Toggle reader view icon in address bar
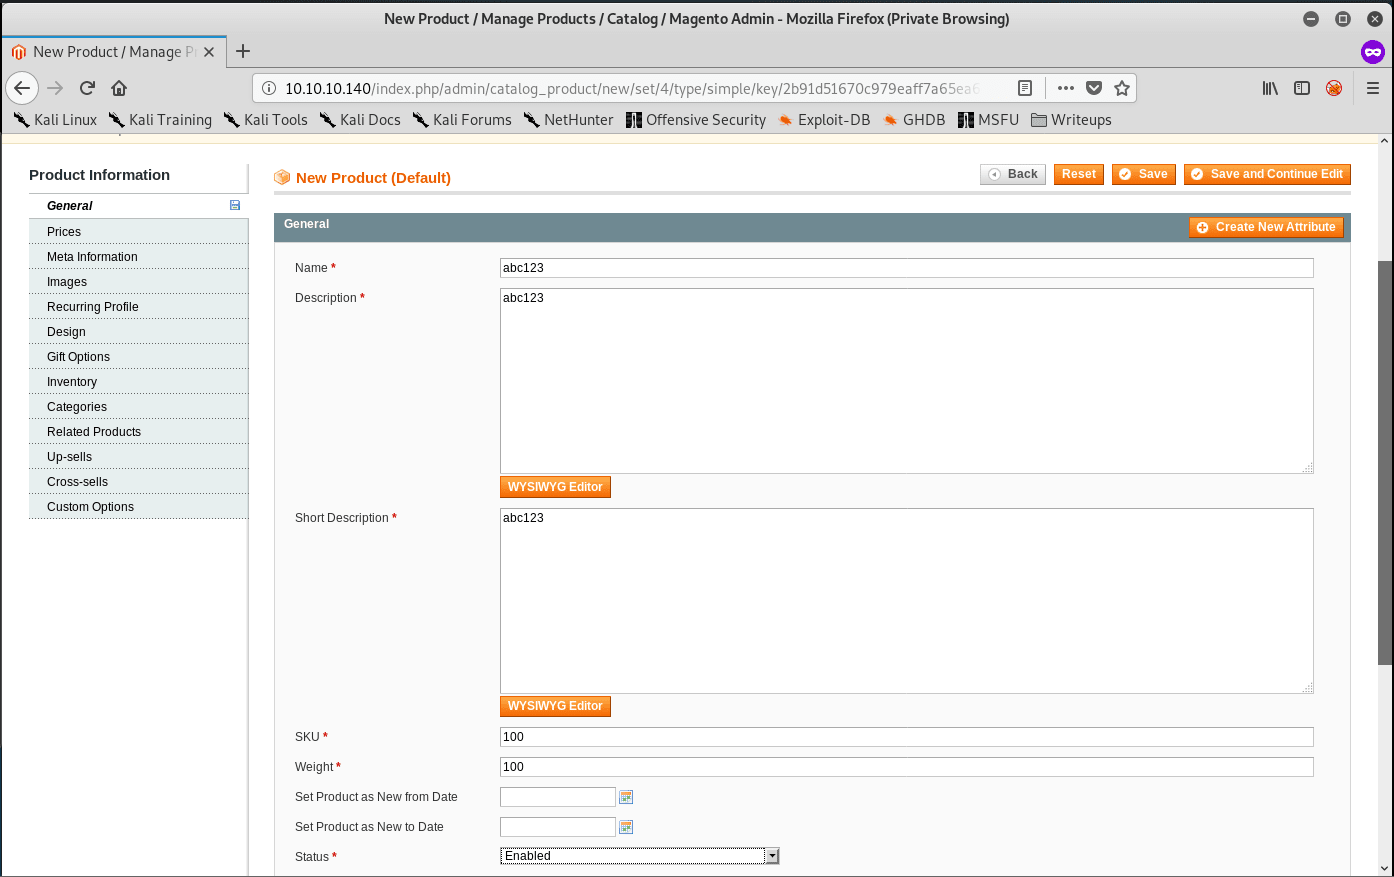 (x=1025, y=88)
